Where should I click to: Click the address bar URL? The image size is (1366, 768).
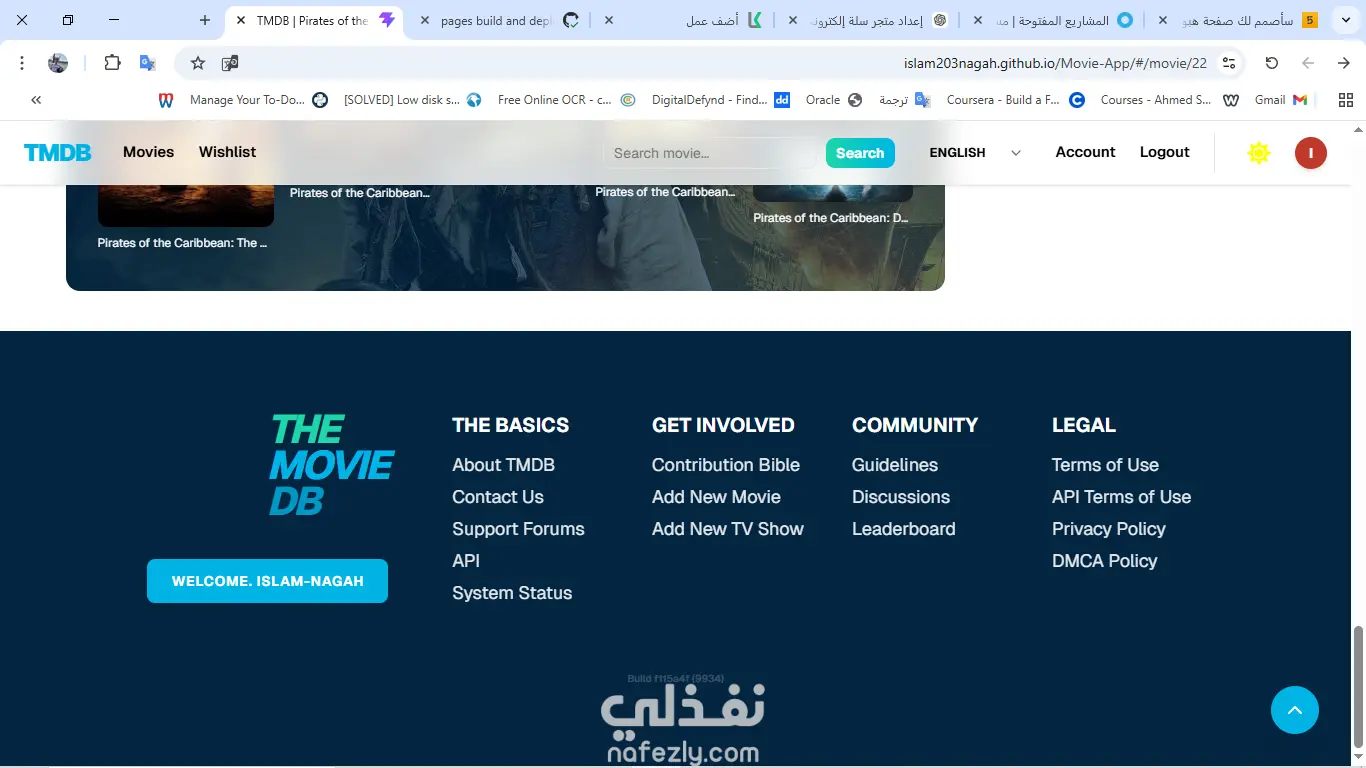pos(1055,63)
